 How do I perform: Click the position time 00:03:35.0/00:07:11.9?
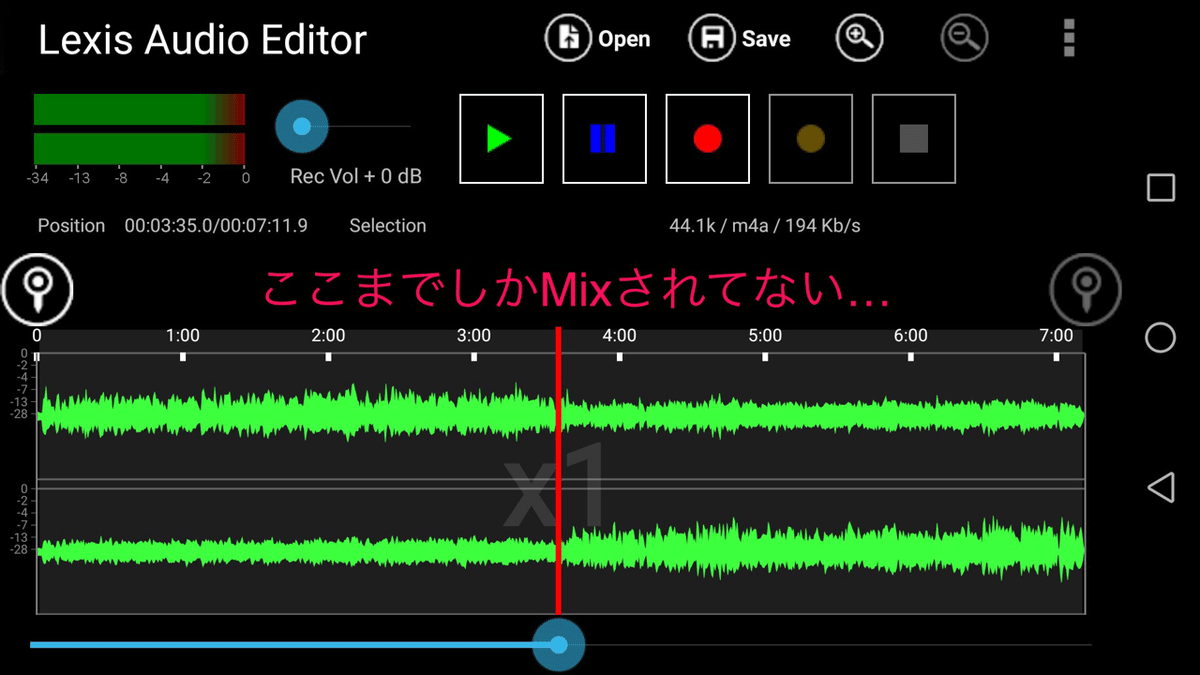(x=216, y=226)
